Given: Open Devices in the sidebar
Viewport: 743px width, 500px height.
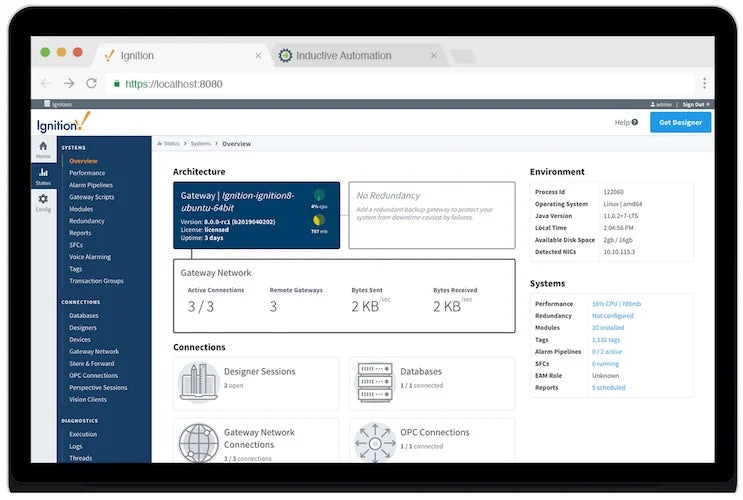Looking at the screenshot, I should (80, 339).
